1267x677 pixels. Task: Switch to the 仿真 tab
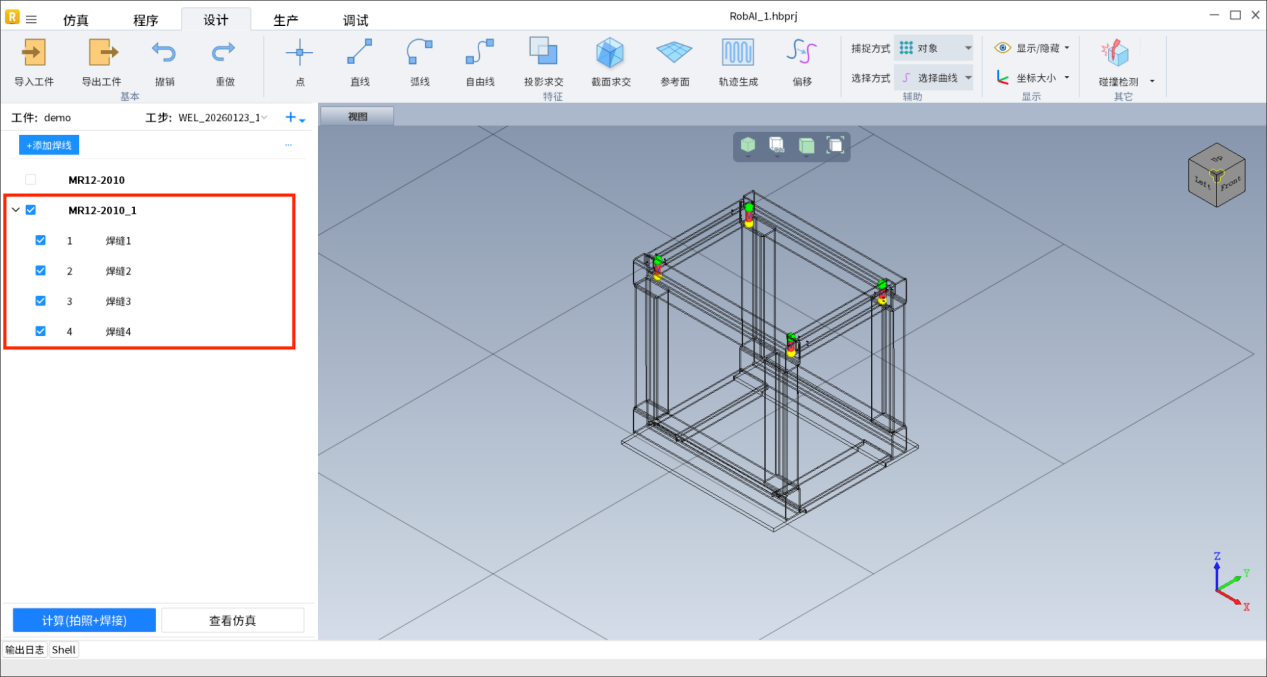[x=76, y=20]
